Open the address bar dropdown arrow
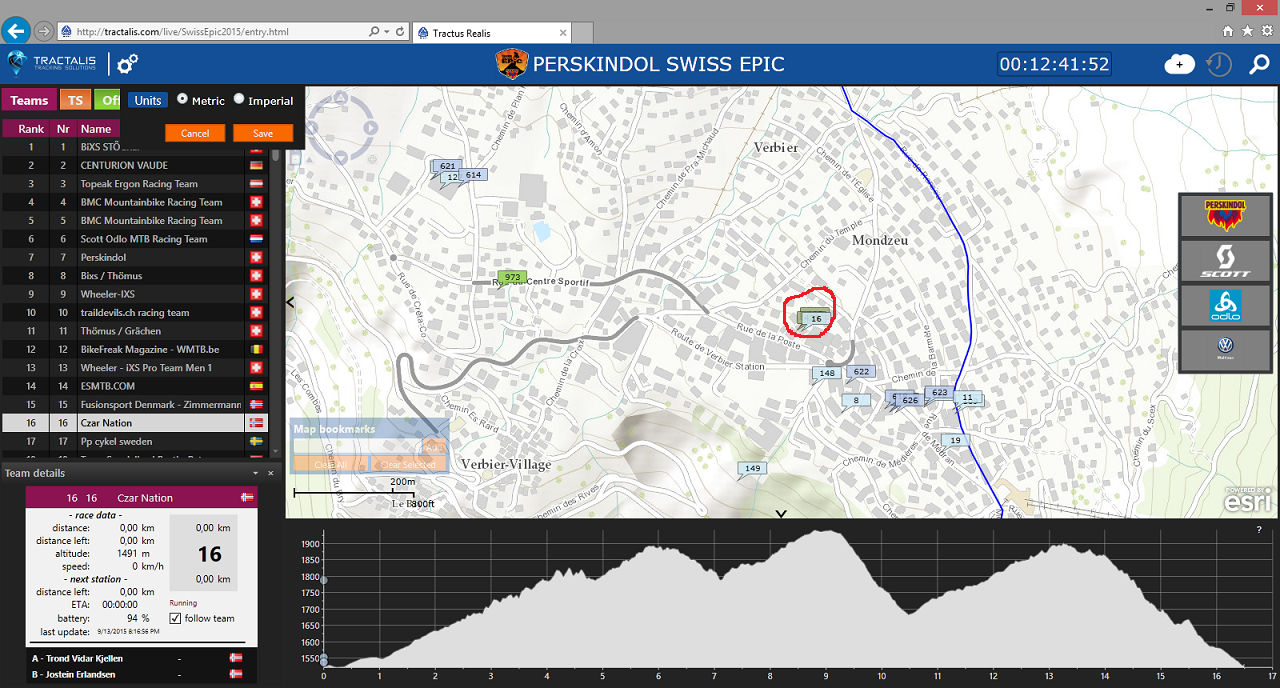This screenshot has width=1280, height=688. 387,32
